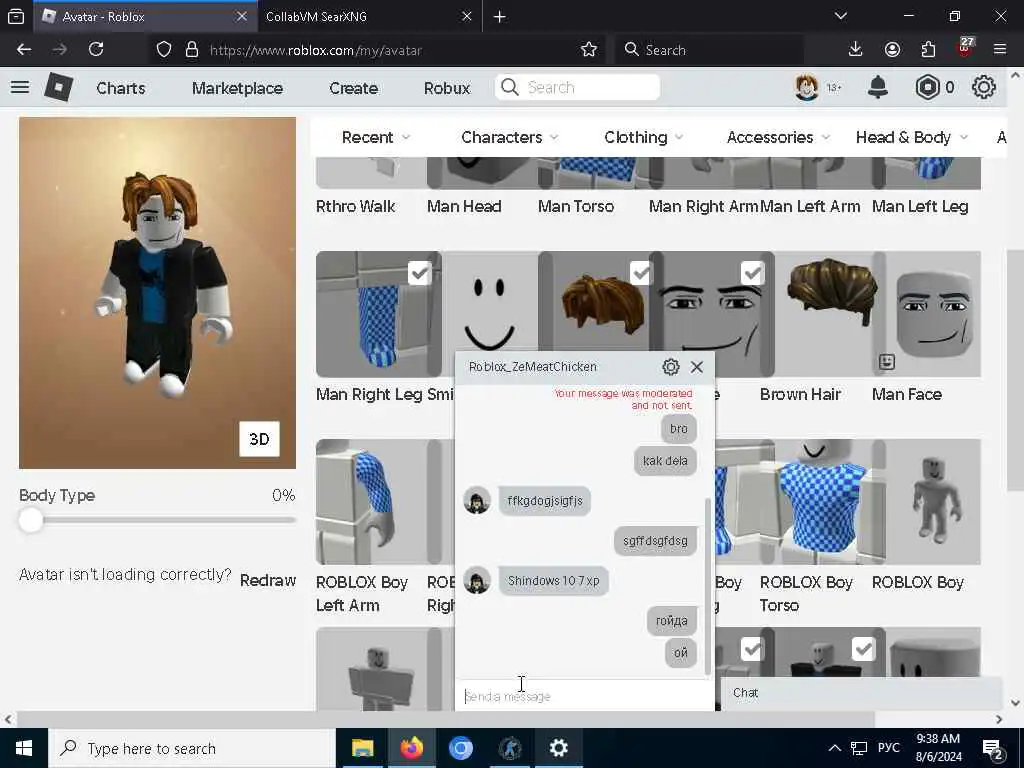The height and width of the screenshot is (768, 1024).
Task: Expand the Recent dropdown
Action: coord(376,137)
